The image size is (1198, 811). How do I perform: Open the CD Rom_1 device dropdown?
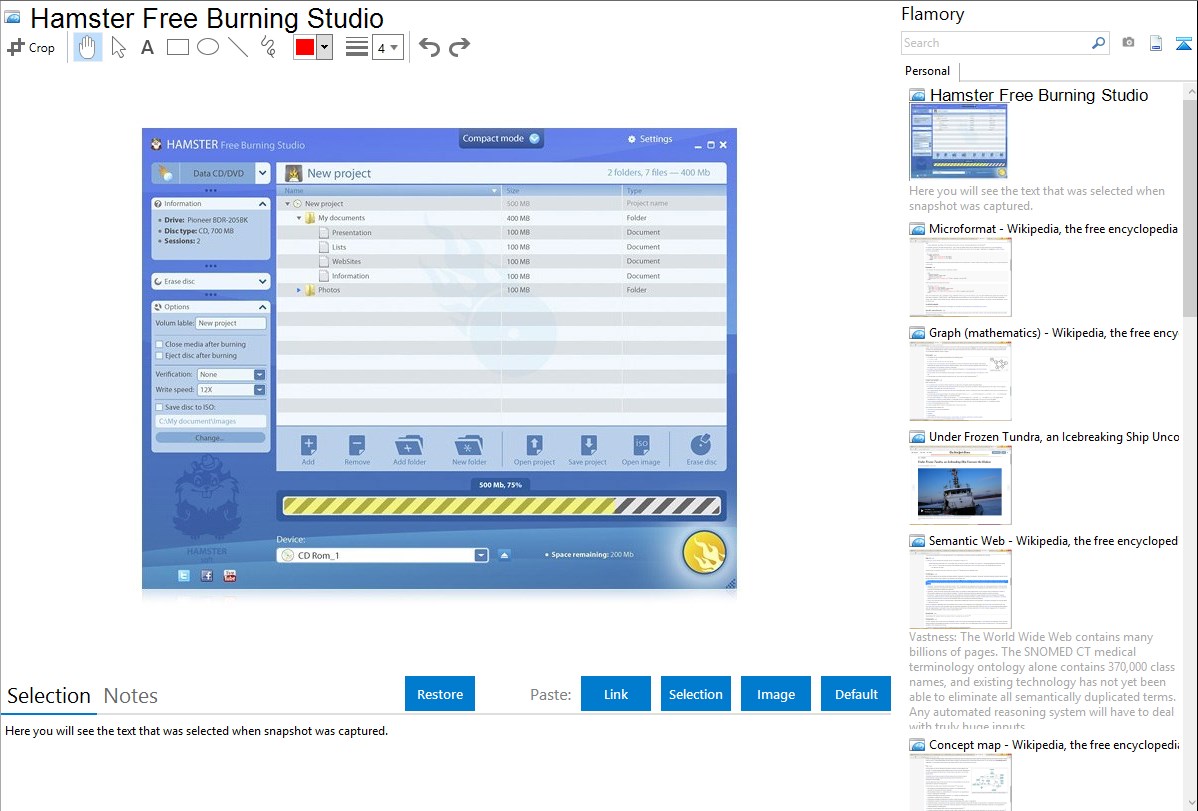[481, 556]
